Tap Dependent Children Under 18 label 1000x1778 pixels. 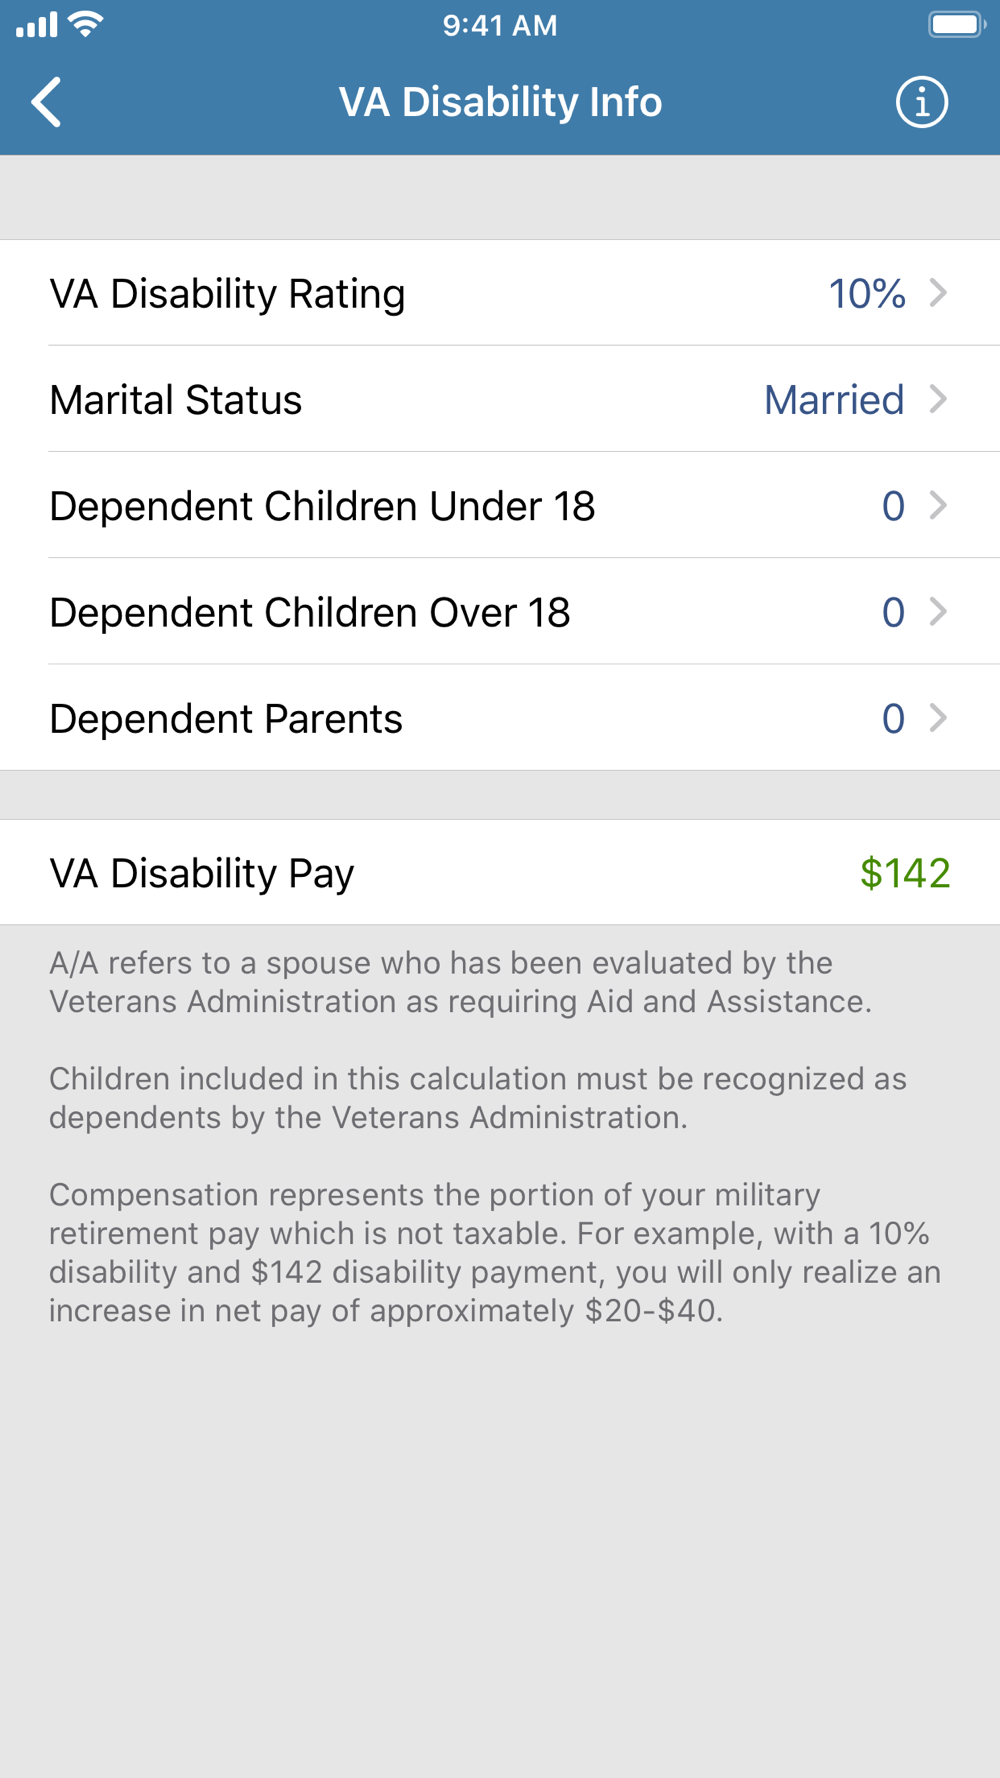click(322, 506)
